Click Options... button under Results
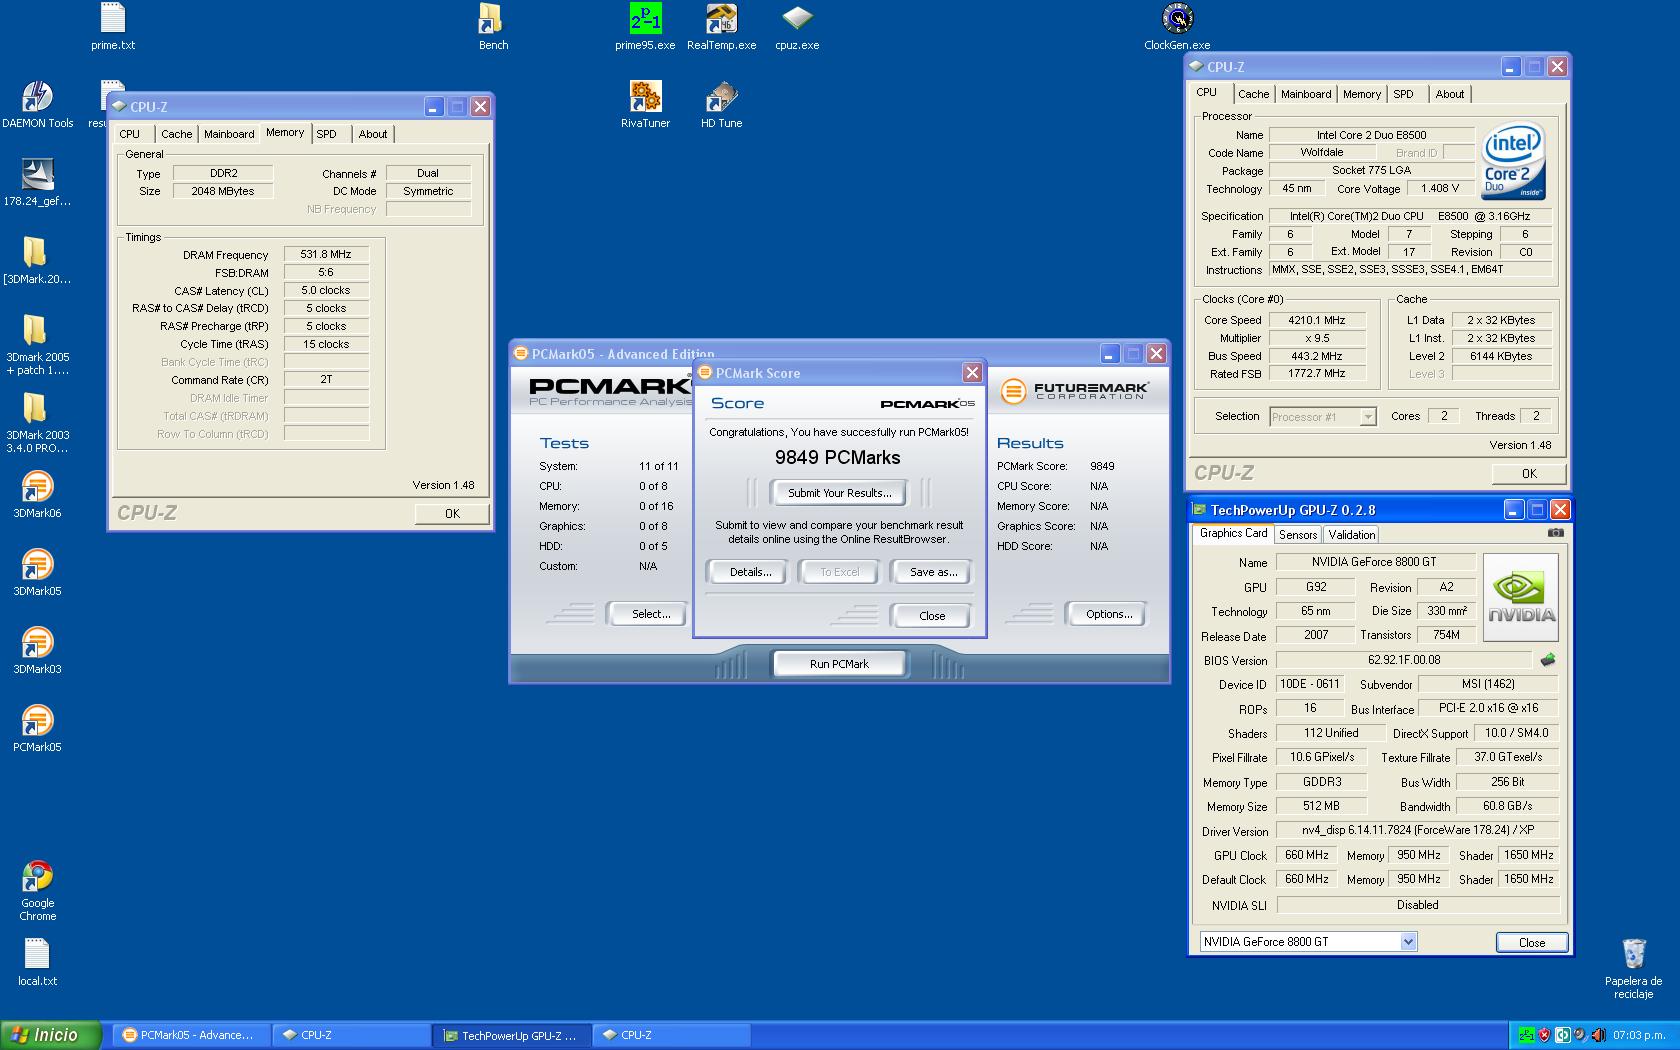Screen dimensions: 1680x1050 (x=1109, y=614)
